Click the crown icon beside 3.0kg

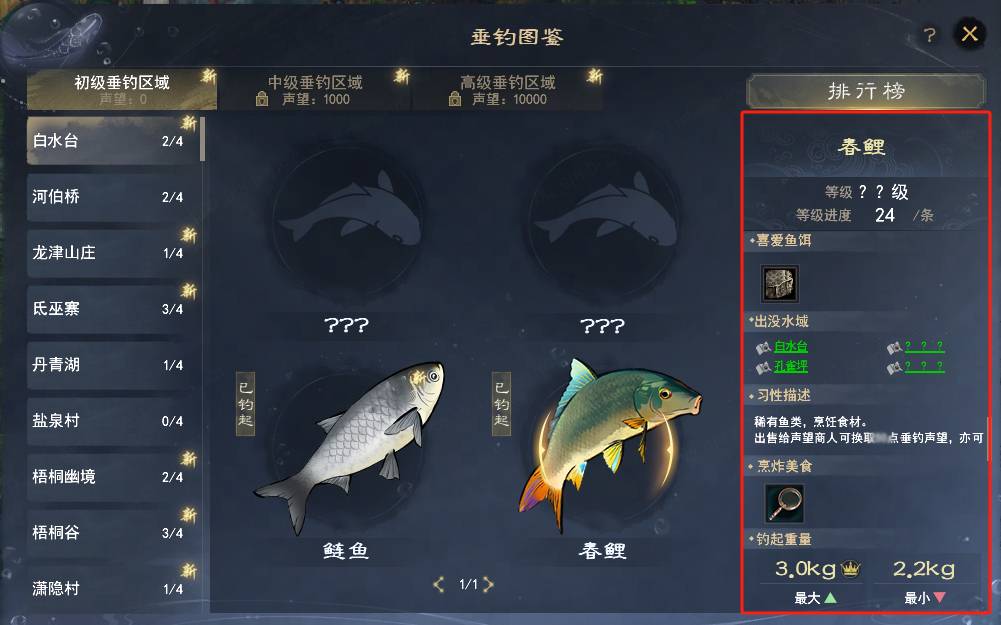click(850, 568)
